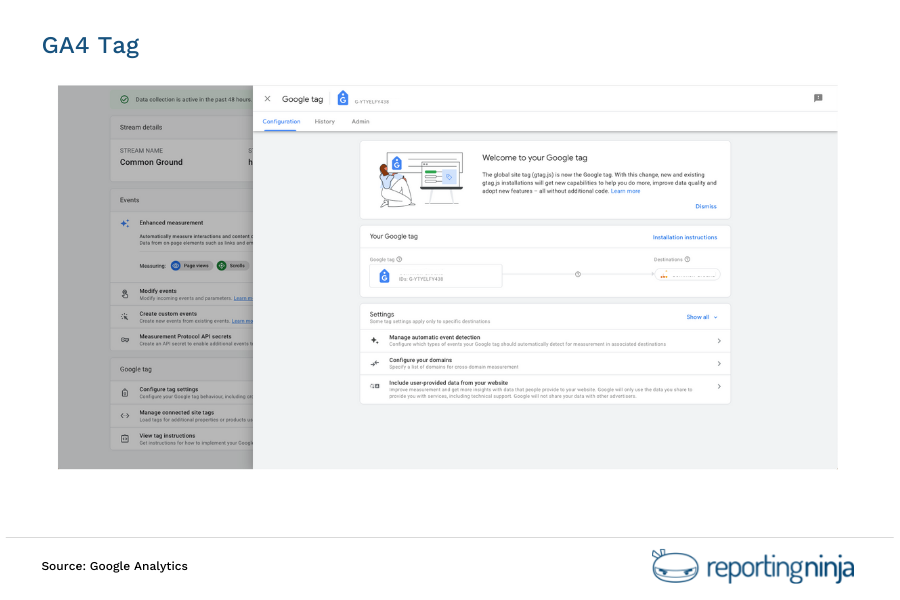
Task: Select the Enhanced measurement sparkle icon
Action: pyautogui.click(x=125, y=222)
